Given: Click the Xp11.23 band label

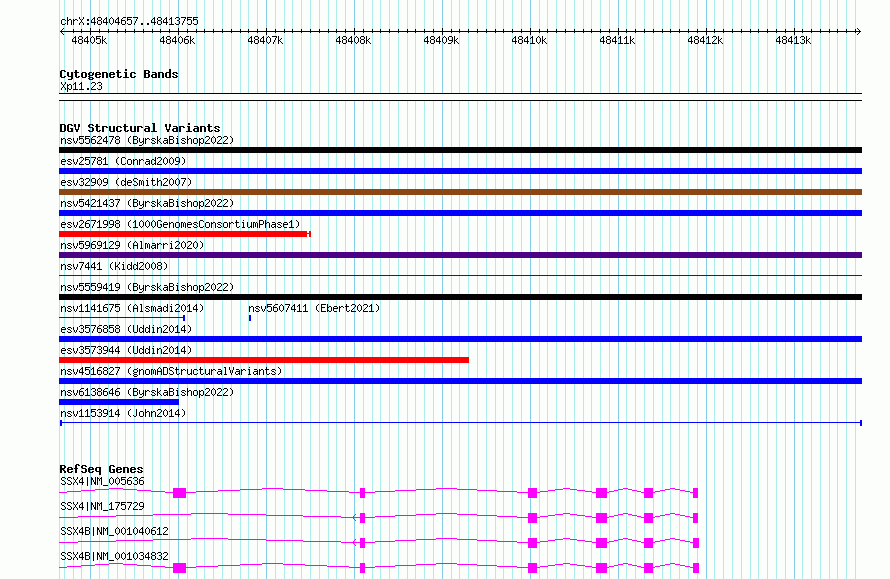Looking at the screenshot, I should point(81,86).
